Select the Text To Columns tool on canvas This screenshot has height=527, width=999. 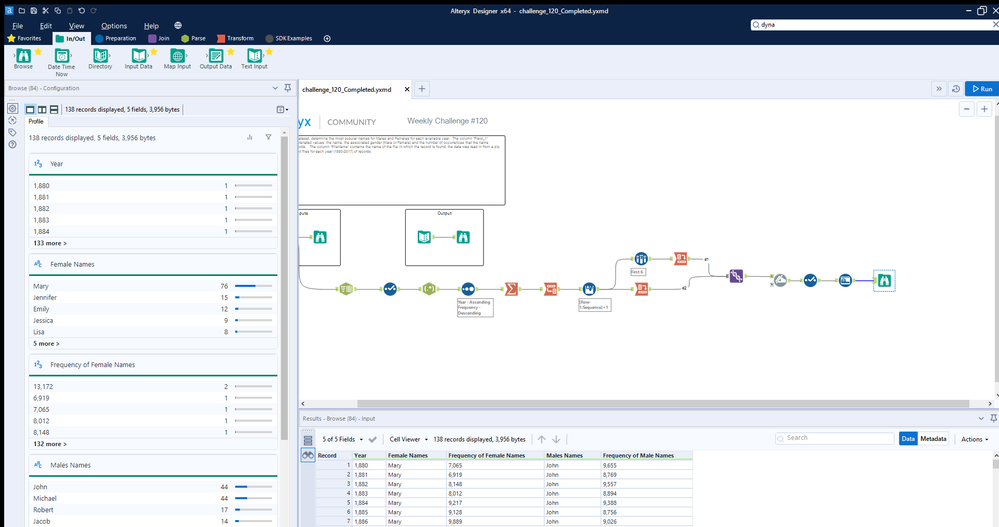(x=345, y=289)
